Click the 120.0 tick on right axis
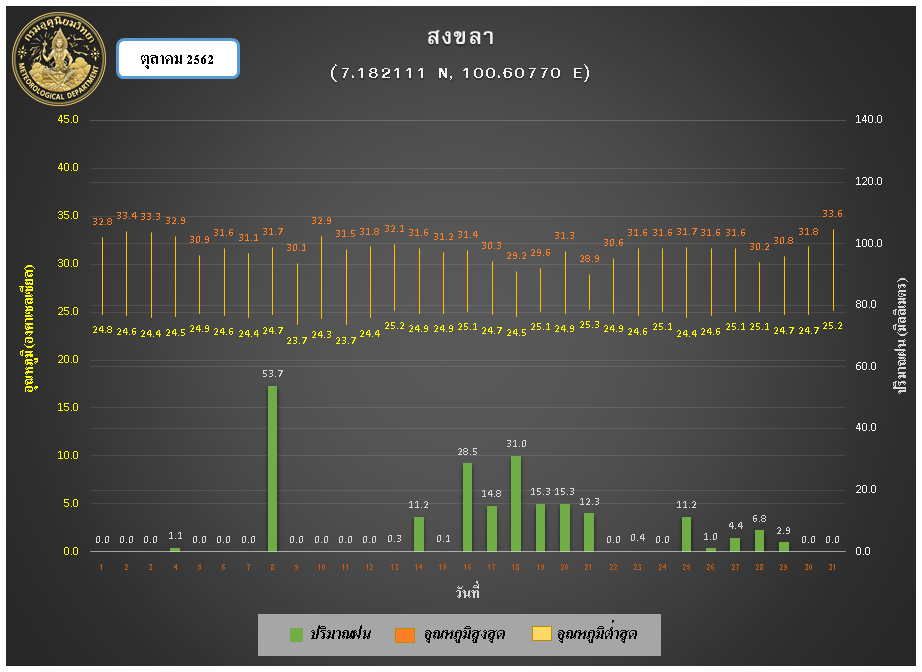 pyautogui.click(x=868, y=182)
